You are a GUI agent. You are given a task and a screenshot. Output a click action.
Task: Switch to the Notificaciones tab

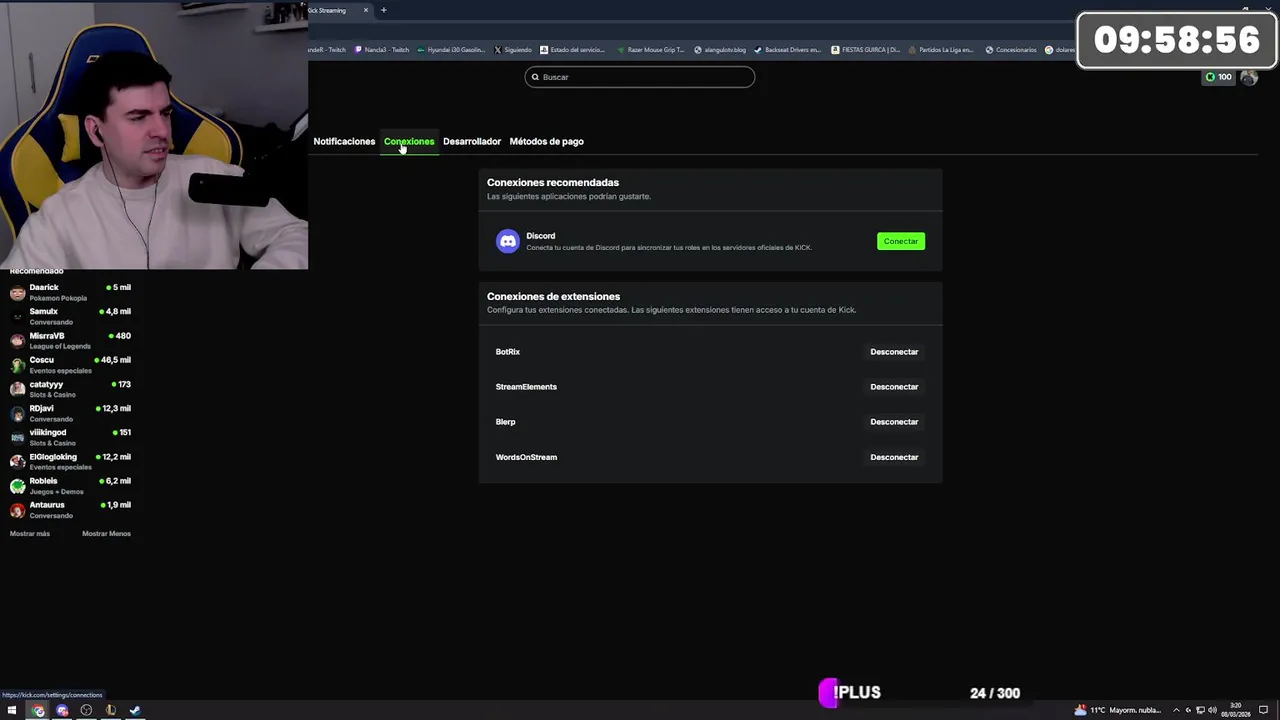click(344, 141)
